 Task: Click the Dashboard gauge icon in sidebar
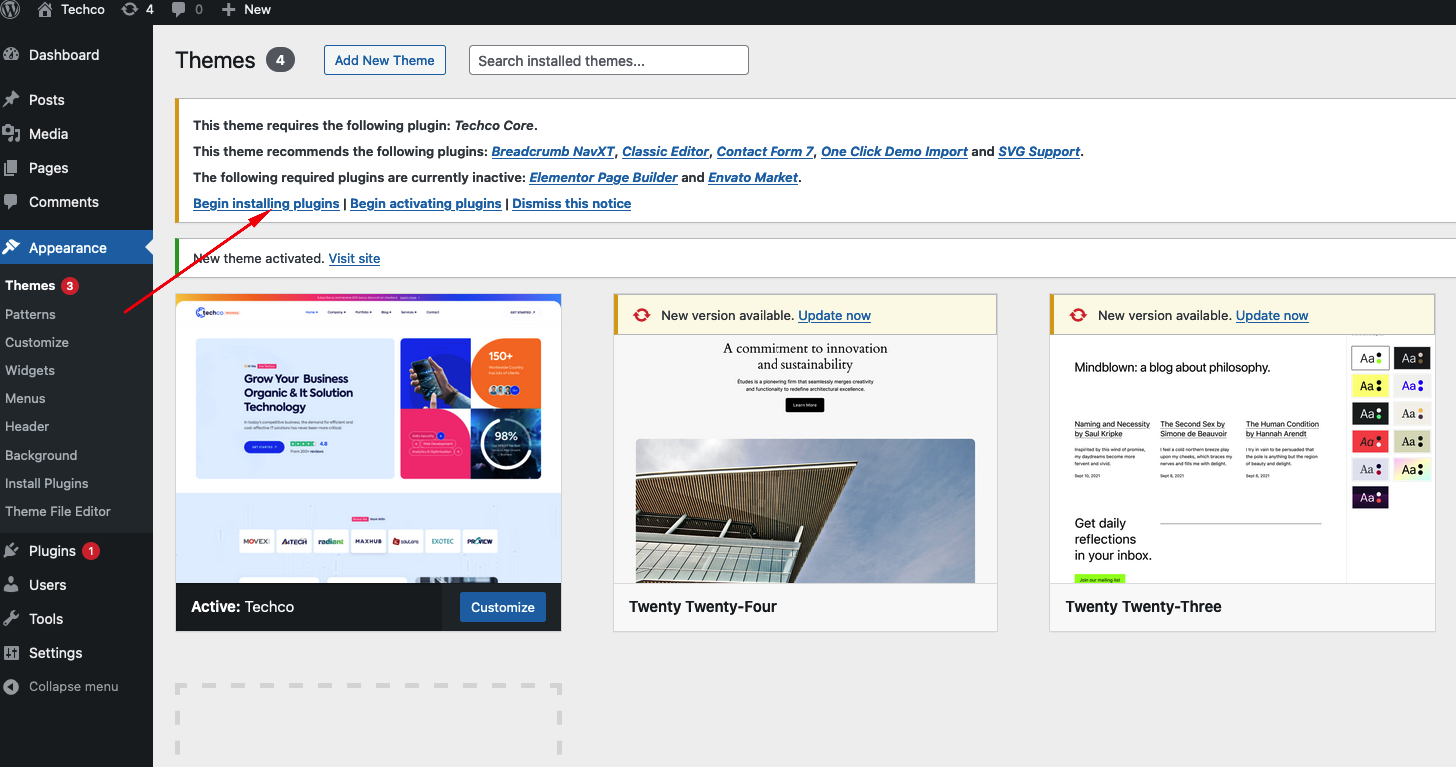tap(12, 55)
